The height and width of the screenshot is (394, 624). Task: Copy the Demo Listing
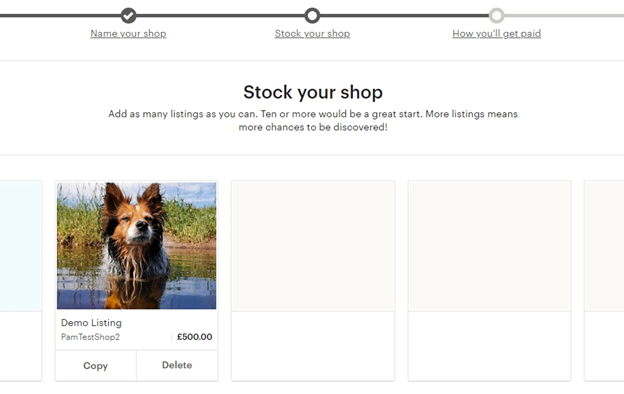[96, 366]
